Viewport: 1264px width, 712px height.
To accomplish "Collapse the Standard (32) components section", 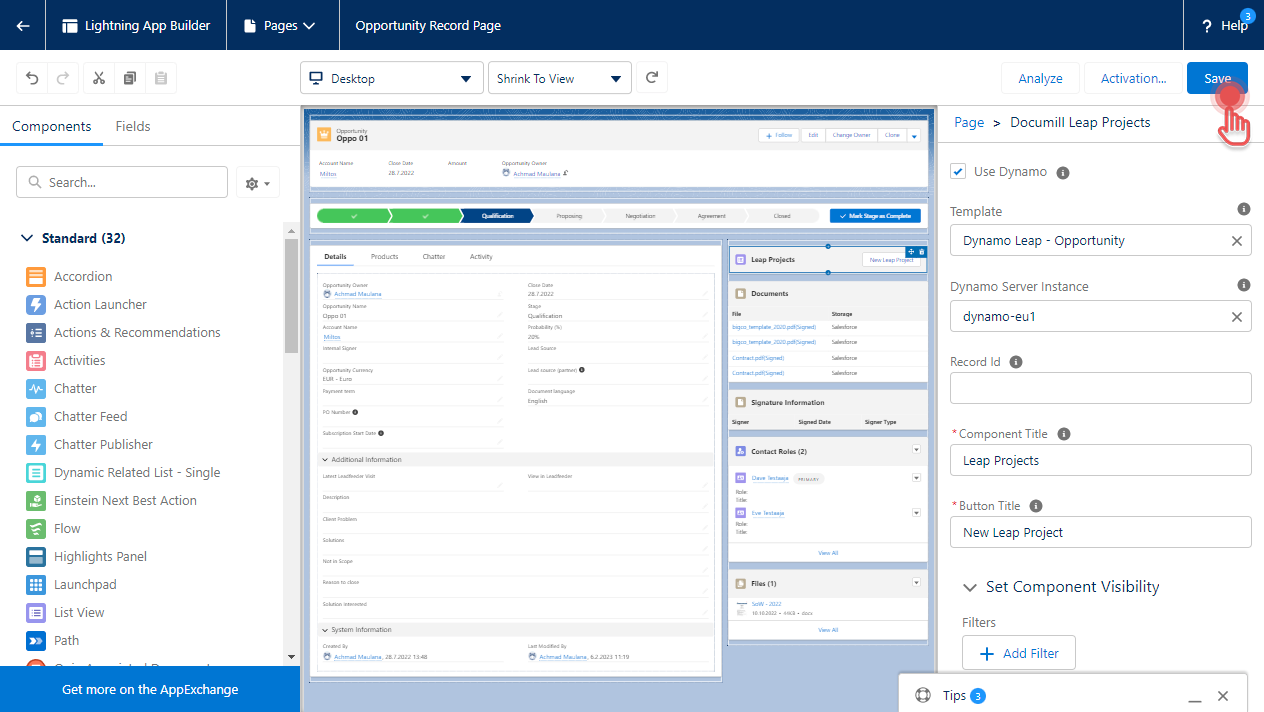I will click(26, 238).
